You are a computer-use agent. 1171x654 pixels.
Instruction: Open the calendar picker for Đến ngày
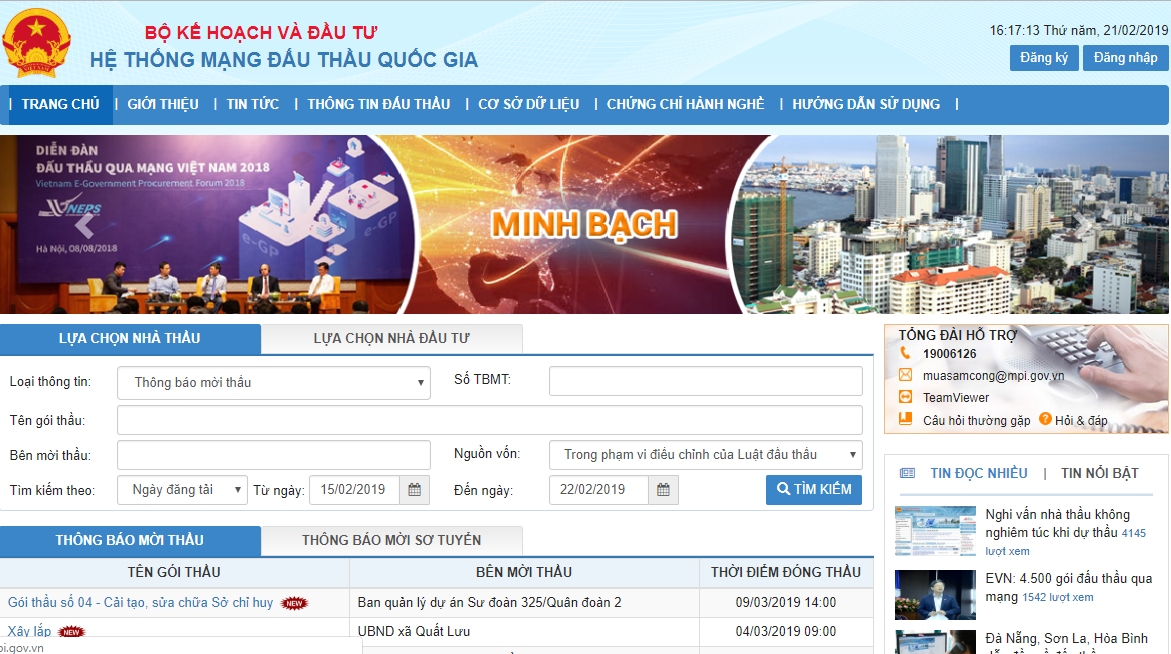point(663,489)
